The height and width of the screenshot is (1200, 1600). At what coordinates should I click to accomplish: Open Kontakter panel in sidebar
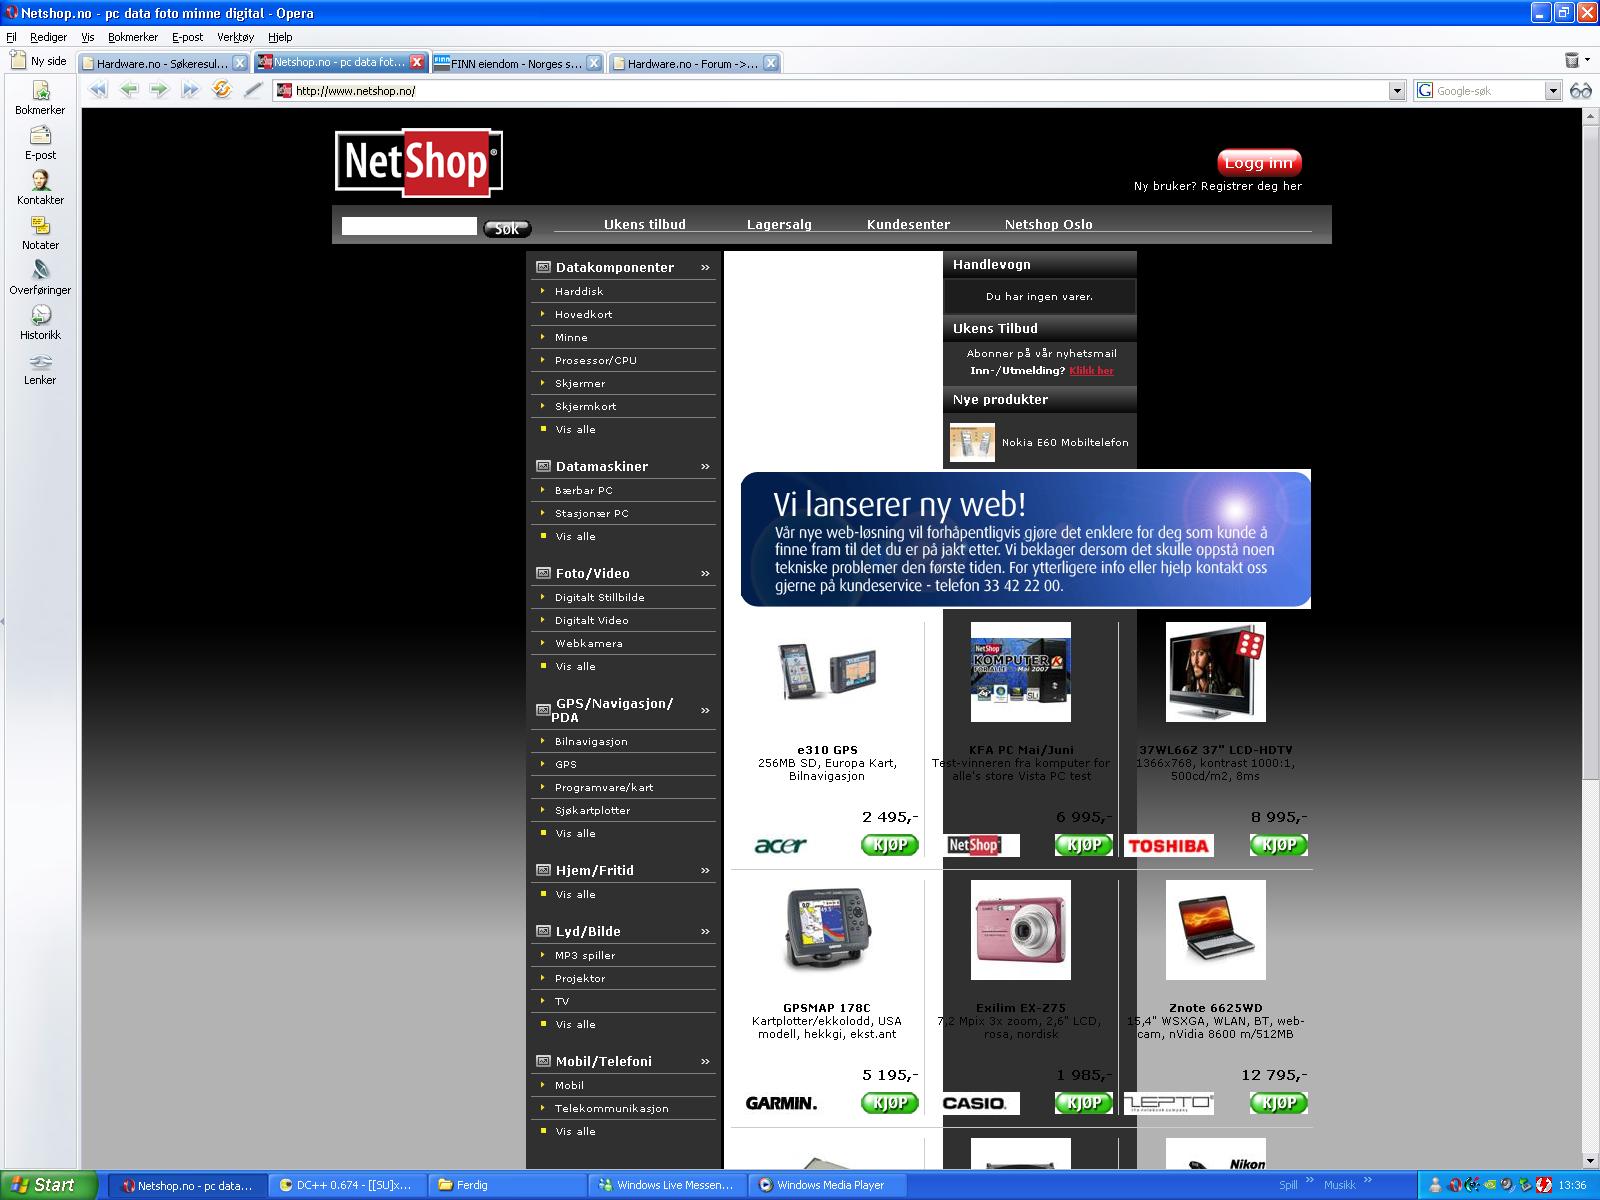pyautogui.click(x=40, y=188)
